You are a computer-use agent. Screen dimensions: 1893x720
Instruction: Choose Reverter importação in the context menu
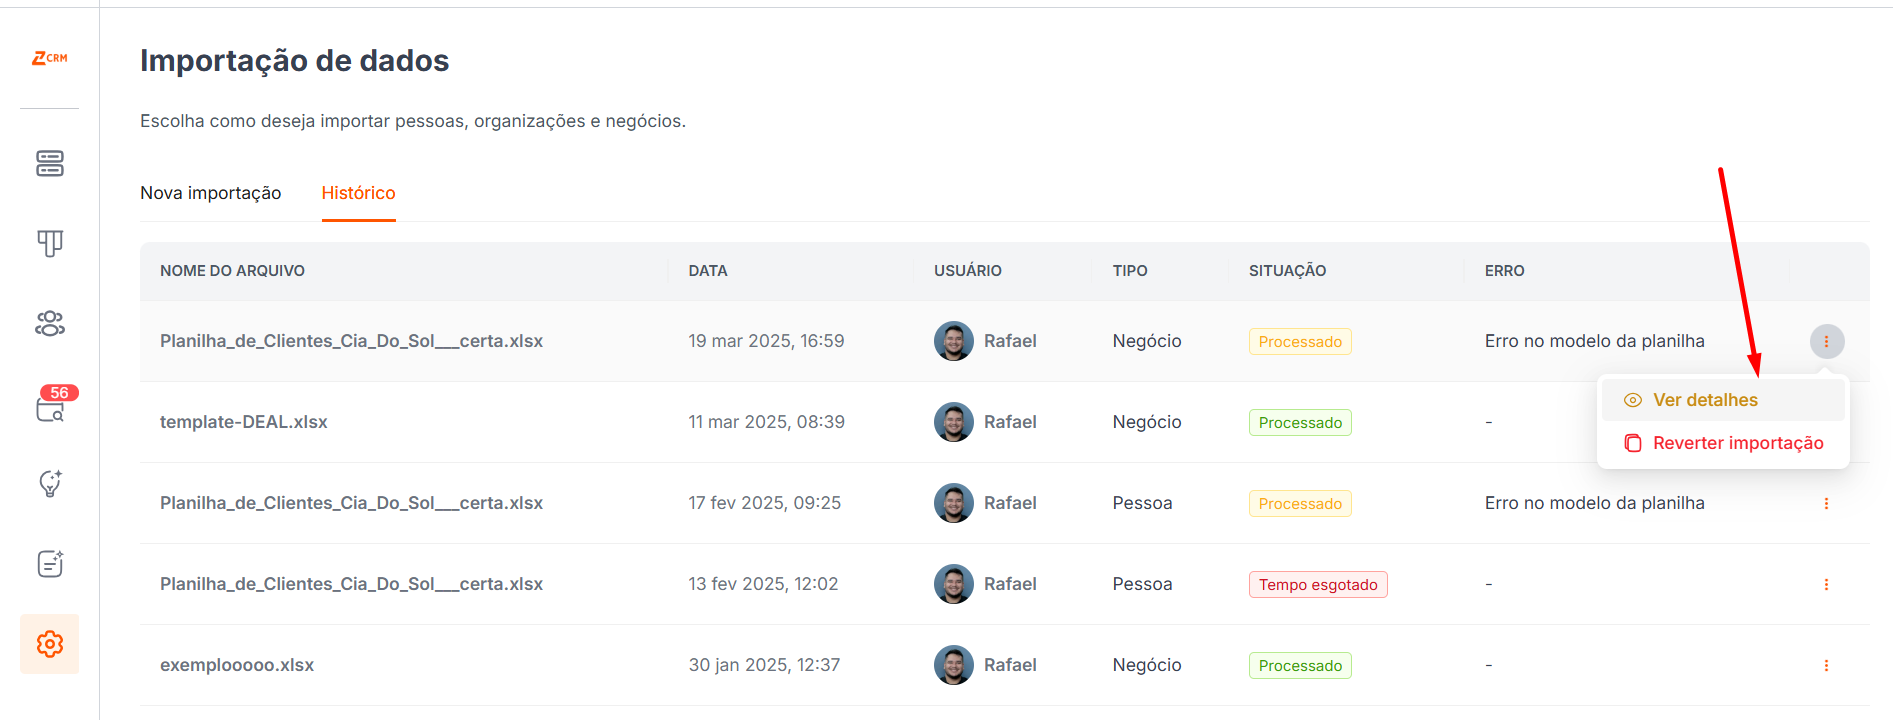pos(1737,443)
